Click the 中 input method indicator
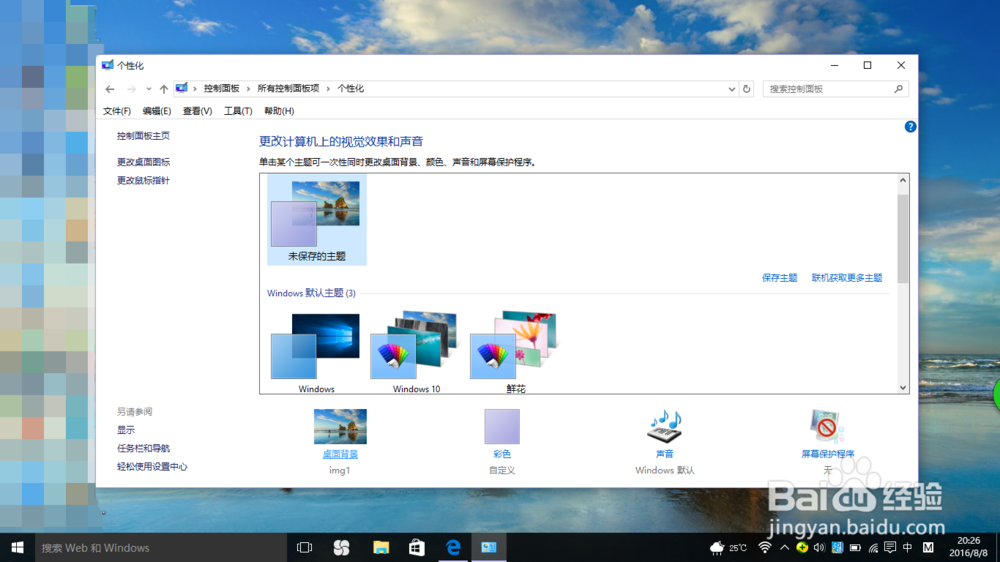1000x562 pixels. 908,547
